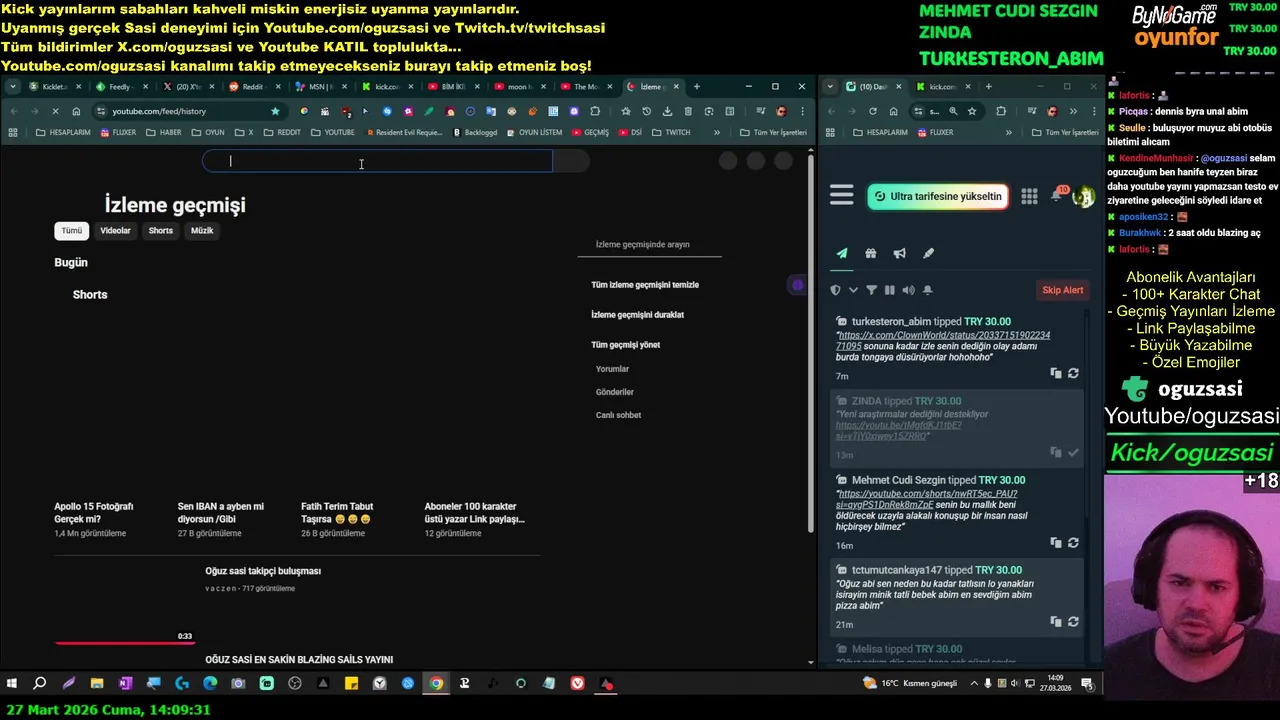Open the TWITCH bookmark folder

670,132
